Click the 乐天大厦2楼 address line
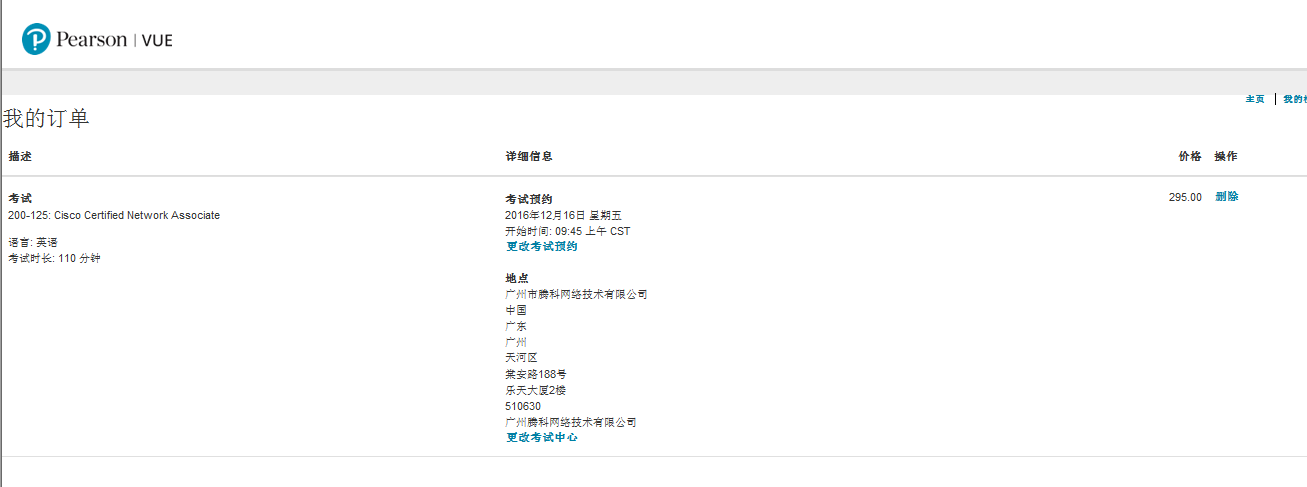Screen dimensions: 1307x487 pyautogui.click(x=535, y=390)
